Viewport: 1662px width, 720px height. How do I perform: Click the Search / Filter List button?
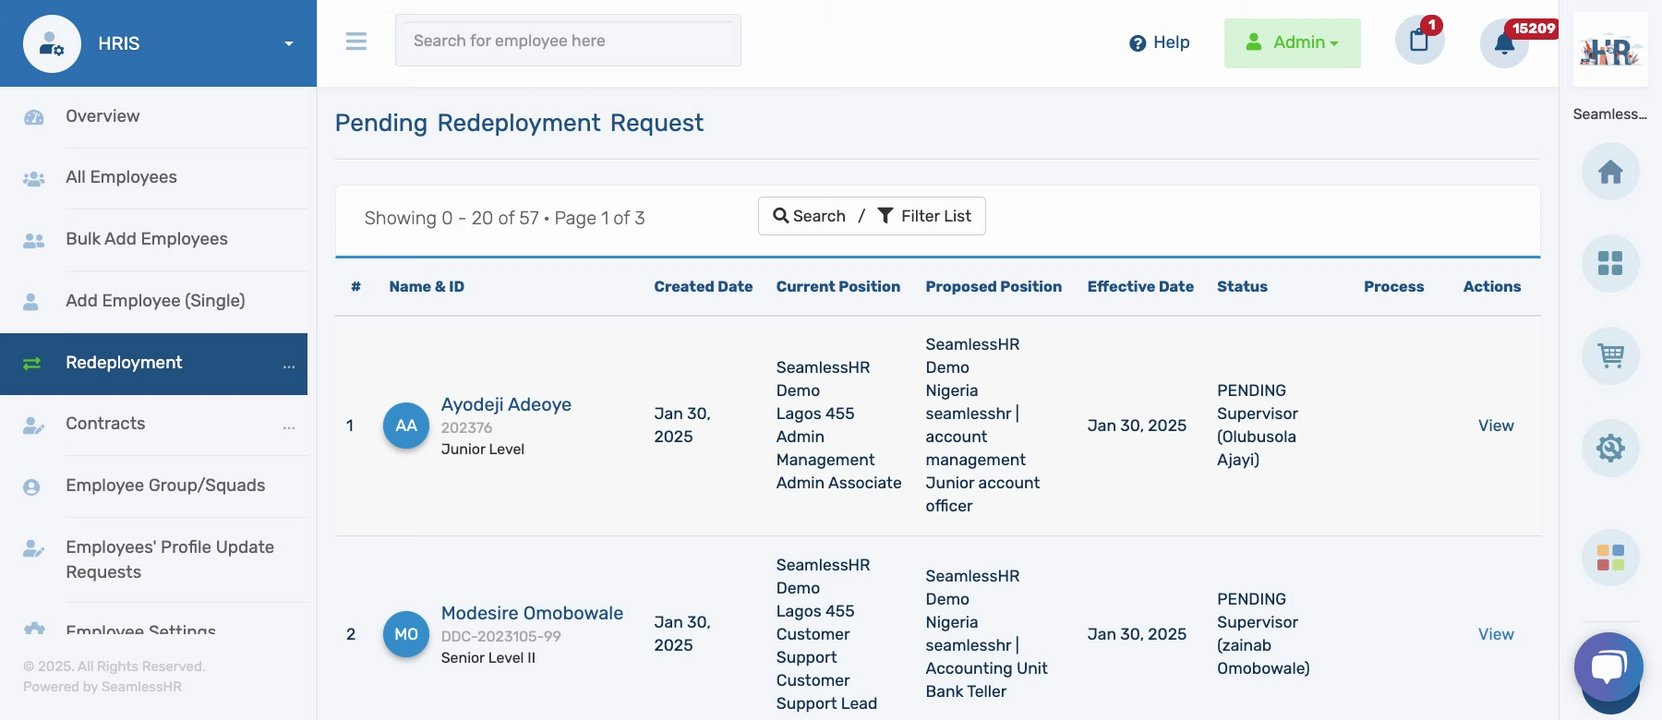point(871,216)
